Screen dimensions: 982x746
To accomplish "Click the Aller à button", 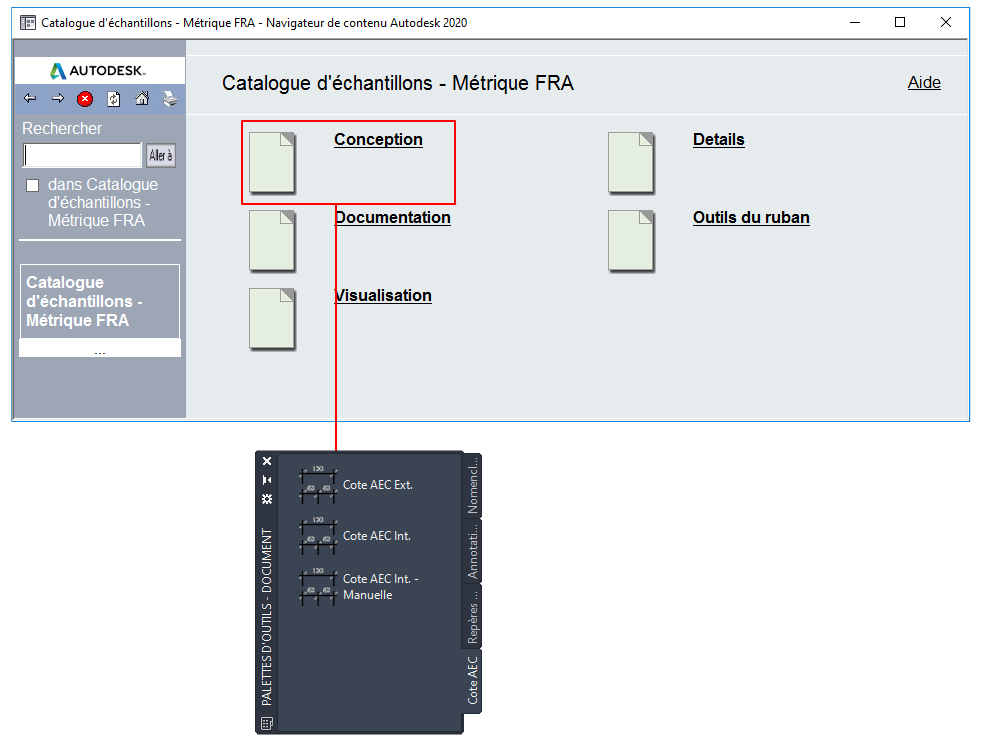I will coord(161,155).
